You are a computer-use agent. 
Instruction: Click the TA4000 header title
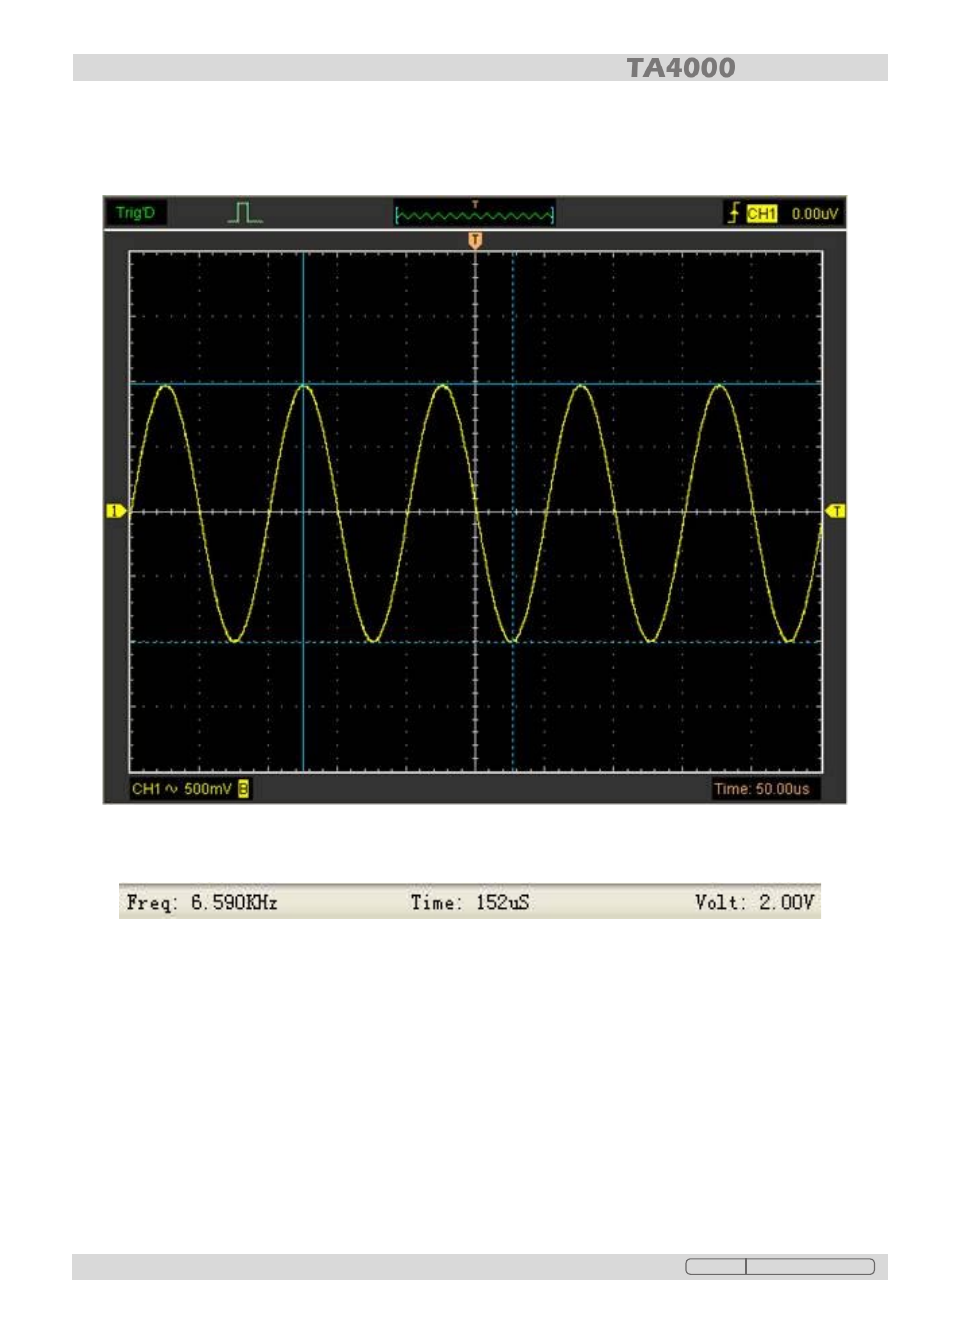pos(681,68)
